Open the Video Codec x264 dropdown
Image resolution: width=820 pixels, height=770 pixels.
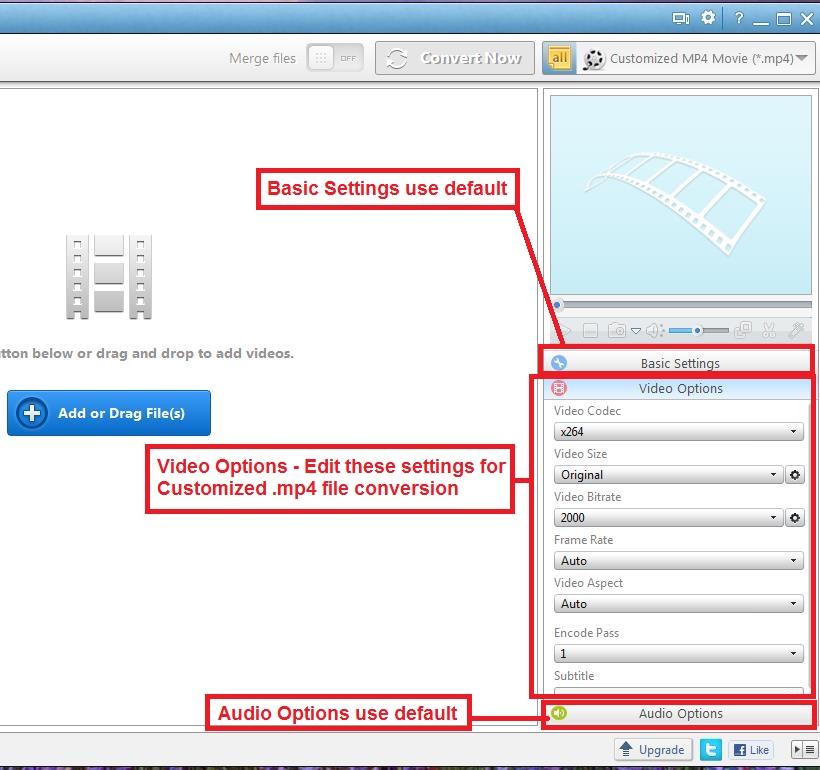[x=679, y=432]
